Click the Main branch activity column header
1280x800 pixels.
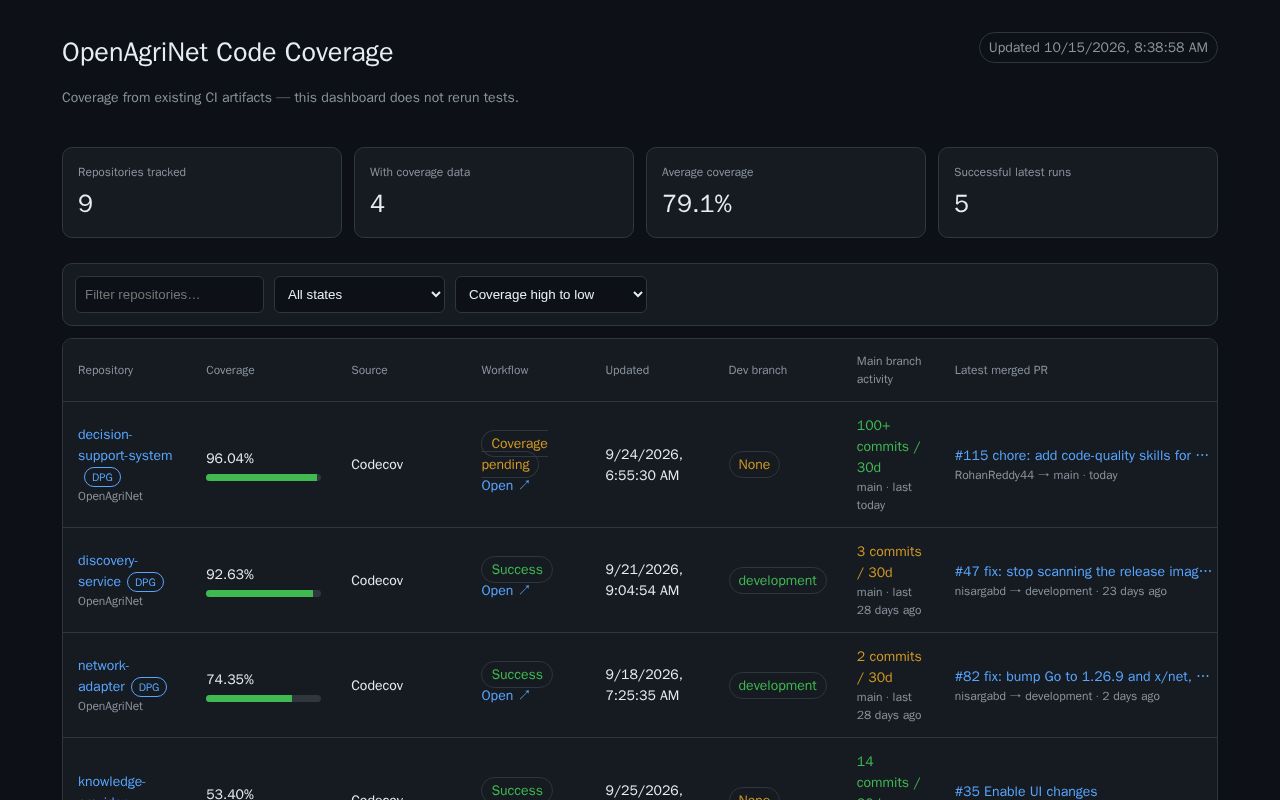[889, 370]
